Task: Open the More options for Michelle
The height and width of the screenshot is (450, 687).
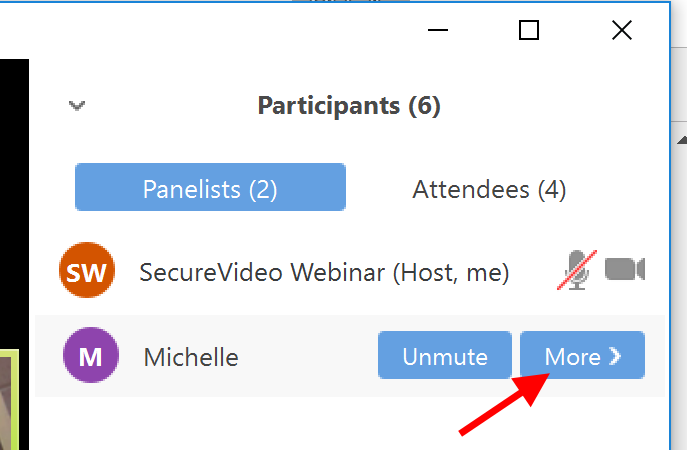Action: (x=582, y=356)
